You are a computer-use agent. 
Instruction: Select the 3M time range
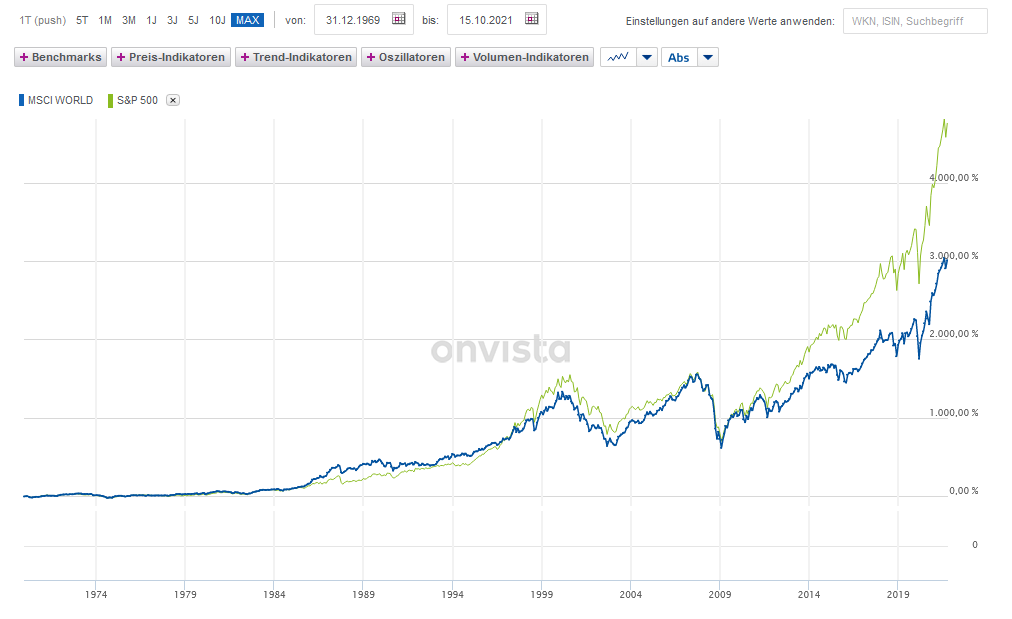click(129, 20)
